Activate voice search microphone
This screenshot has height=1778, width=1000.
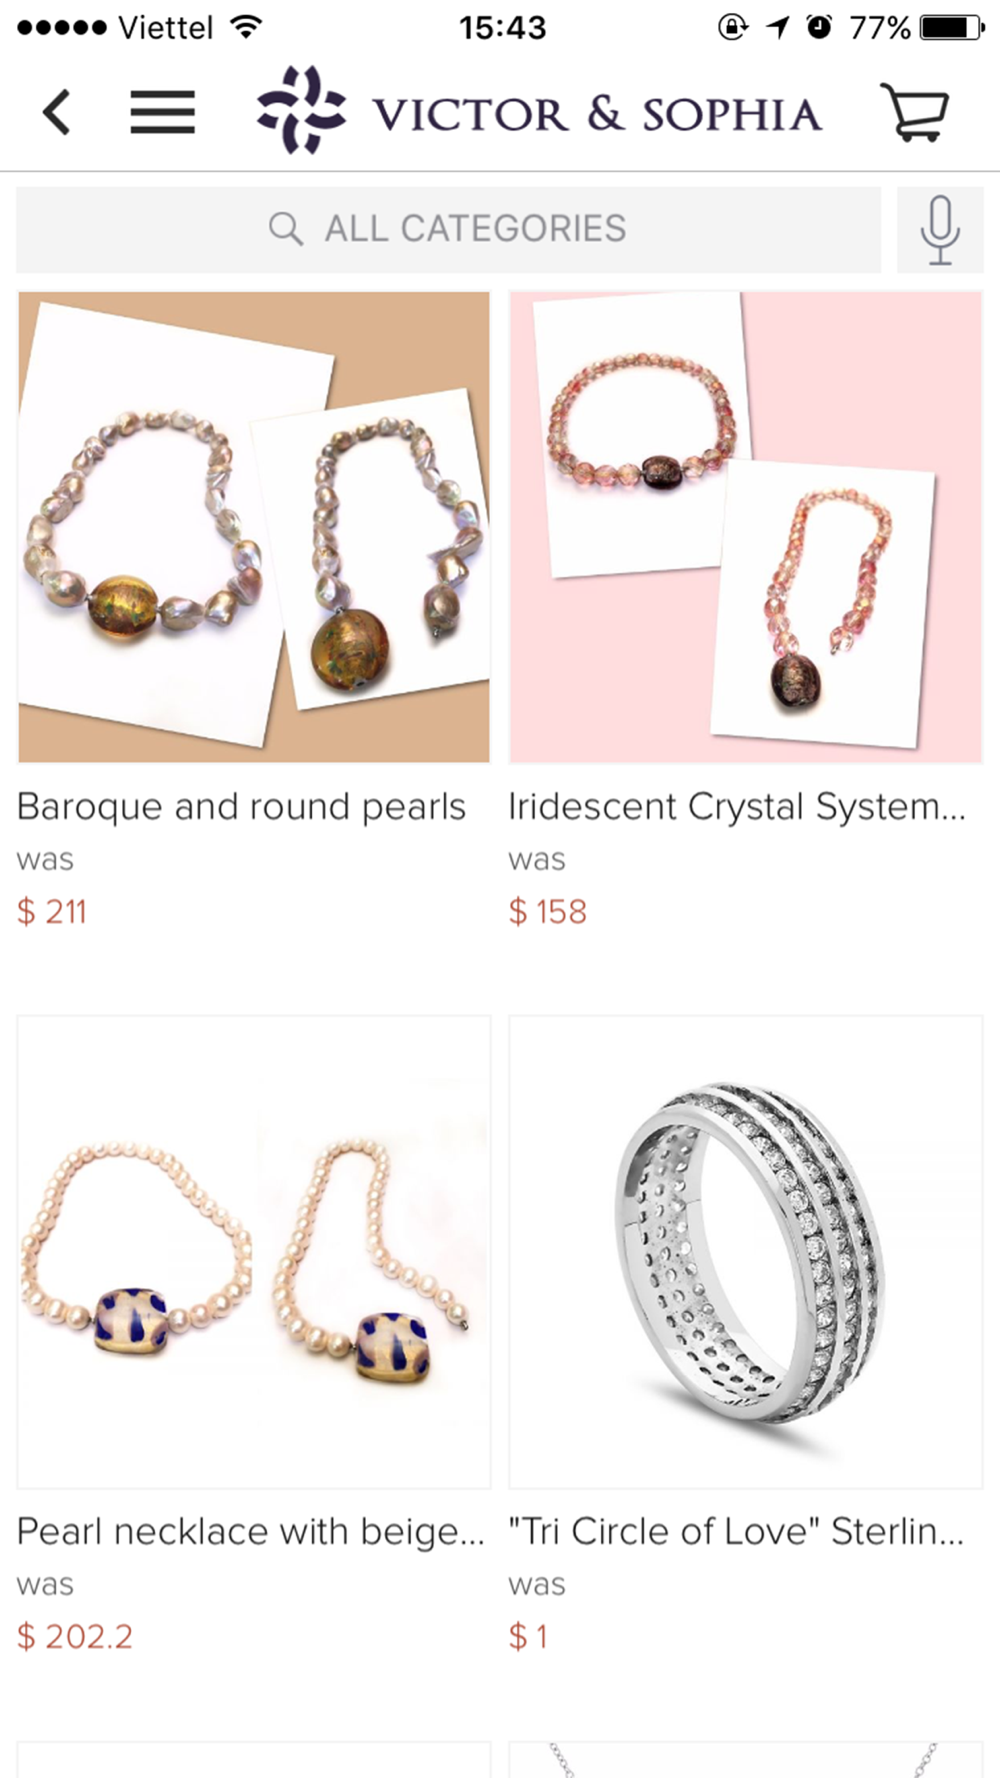(940, 230)
